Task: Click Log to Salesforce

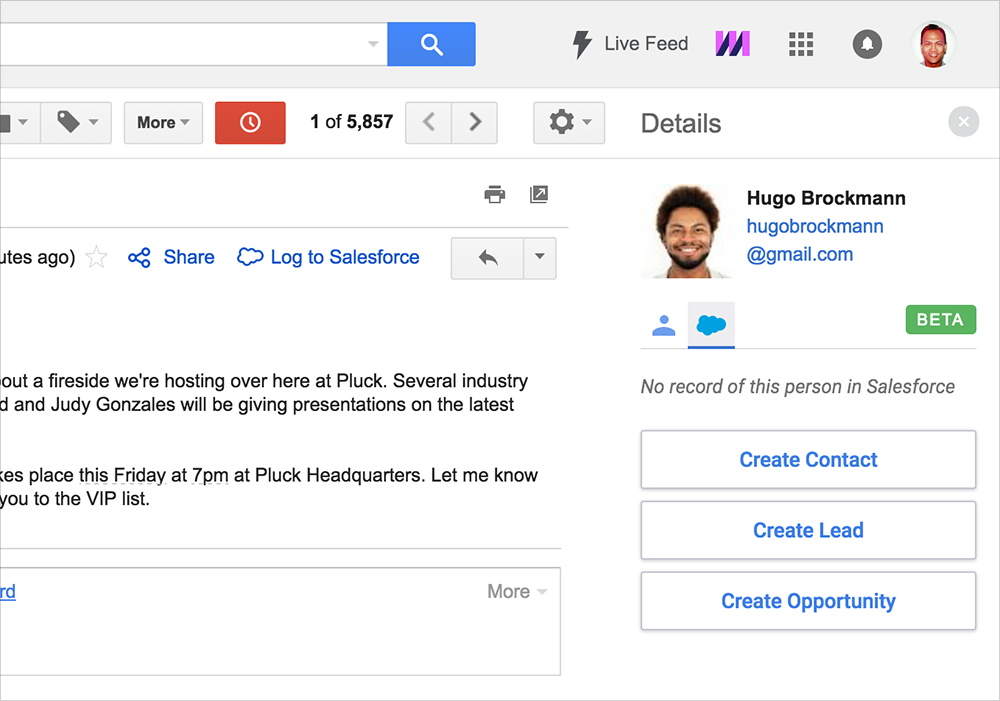Action: tap(328, 257)
